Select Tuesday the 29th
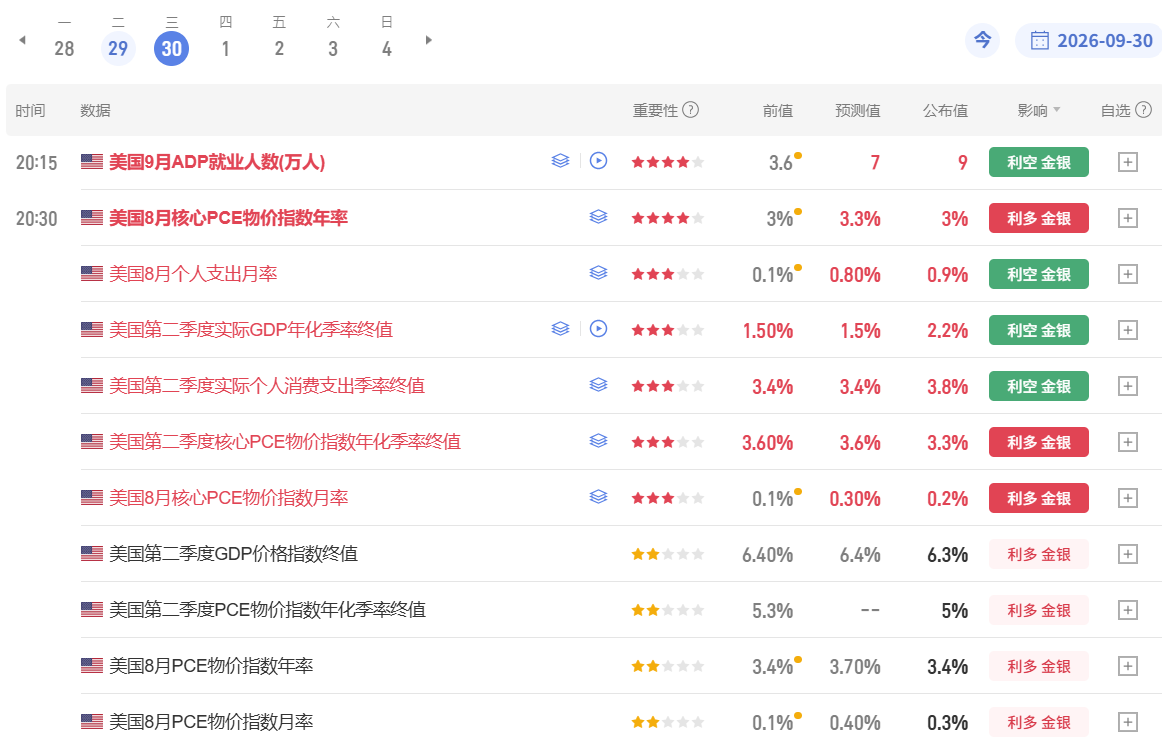The width and height of the screenshot is (1162, 747). tap(118, 49)
